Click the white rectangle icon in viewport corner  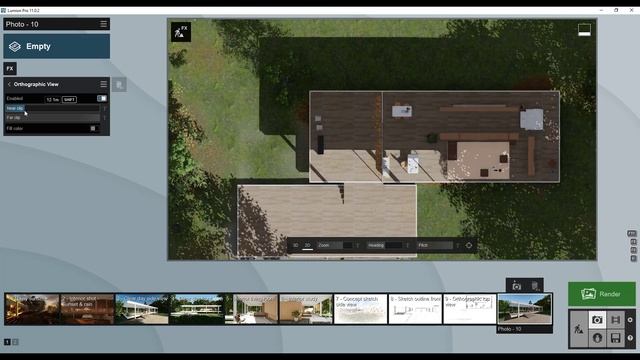pyautogui.click(x=584, y=30)
